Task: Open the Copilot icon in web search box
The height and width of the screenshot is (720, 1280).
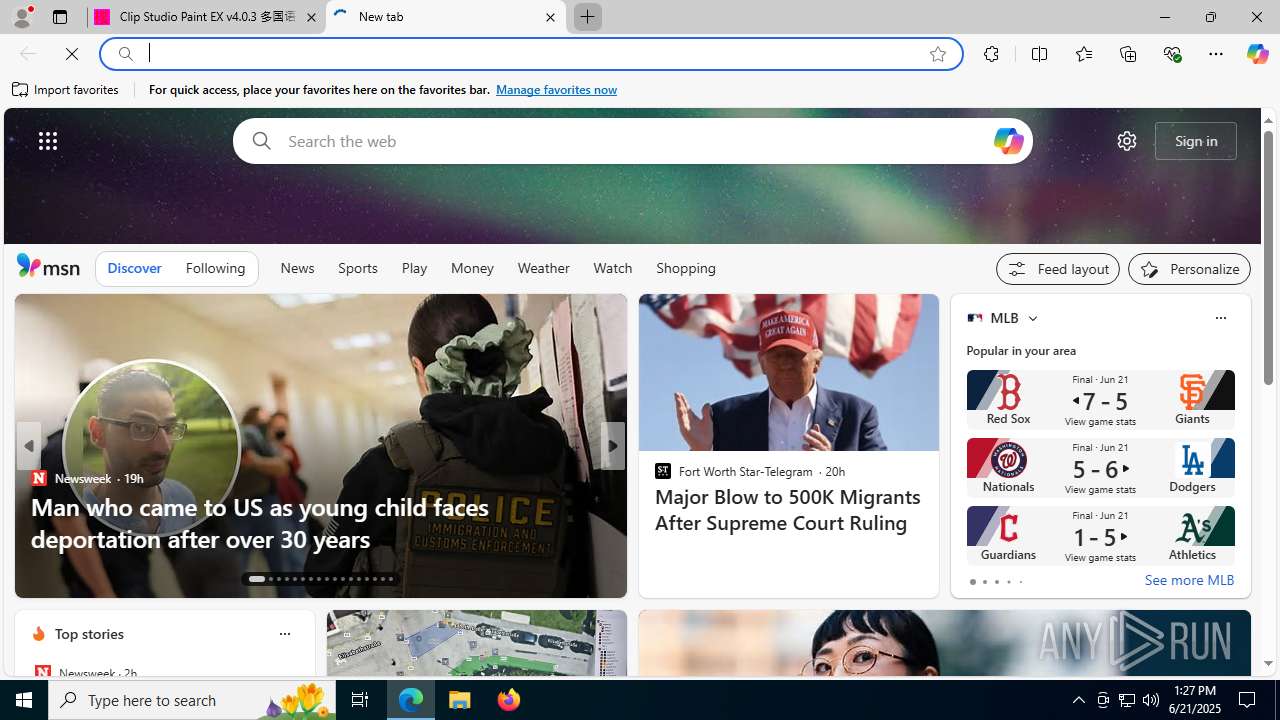Action: [x=1008, y=141]
